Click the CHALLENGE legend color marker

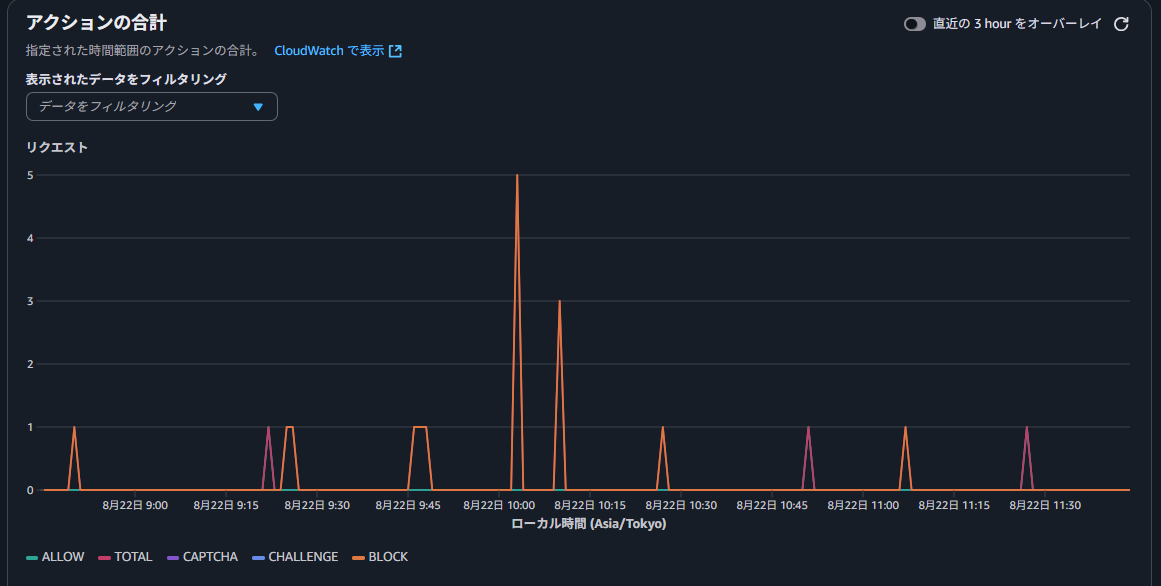point(258,557)
